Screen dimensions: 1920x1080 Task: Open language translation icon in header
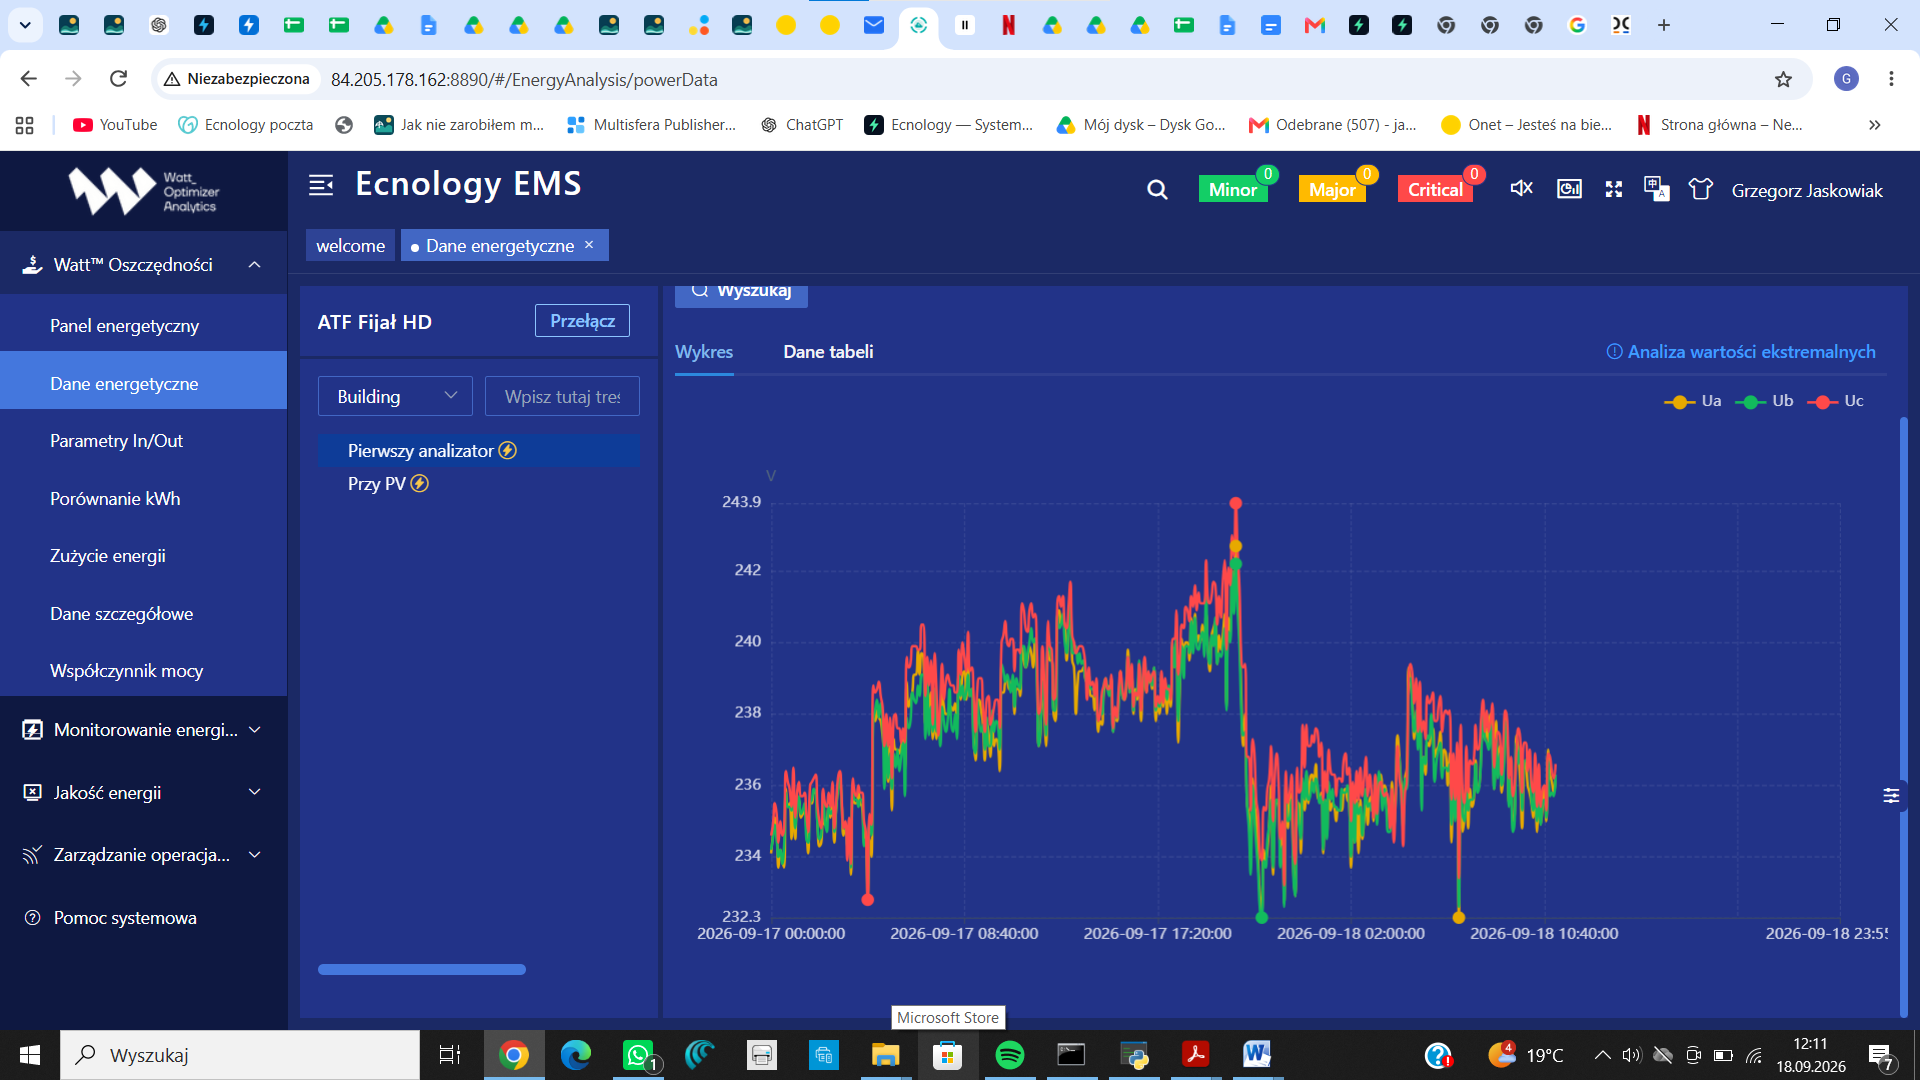(1657, 189)
